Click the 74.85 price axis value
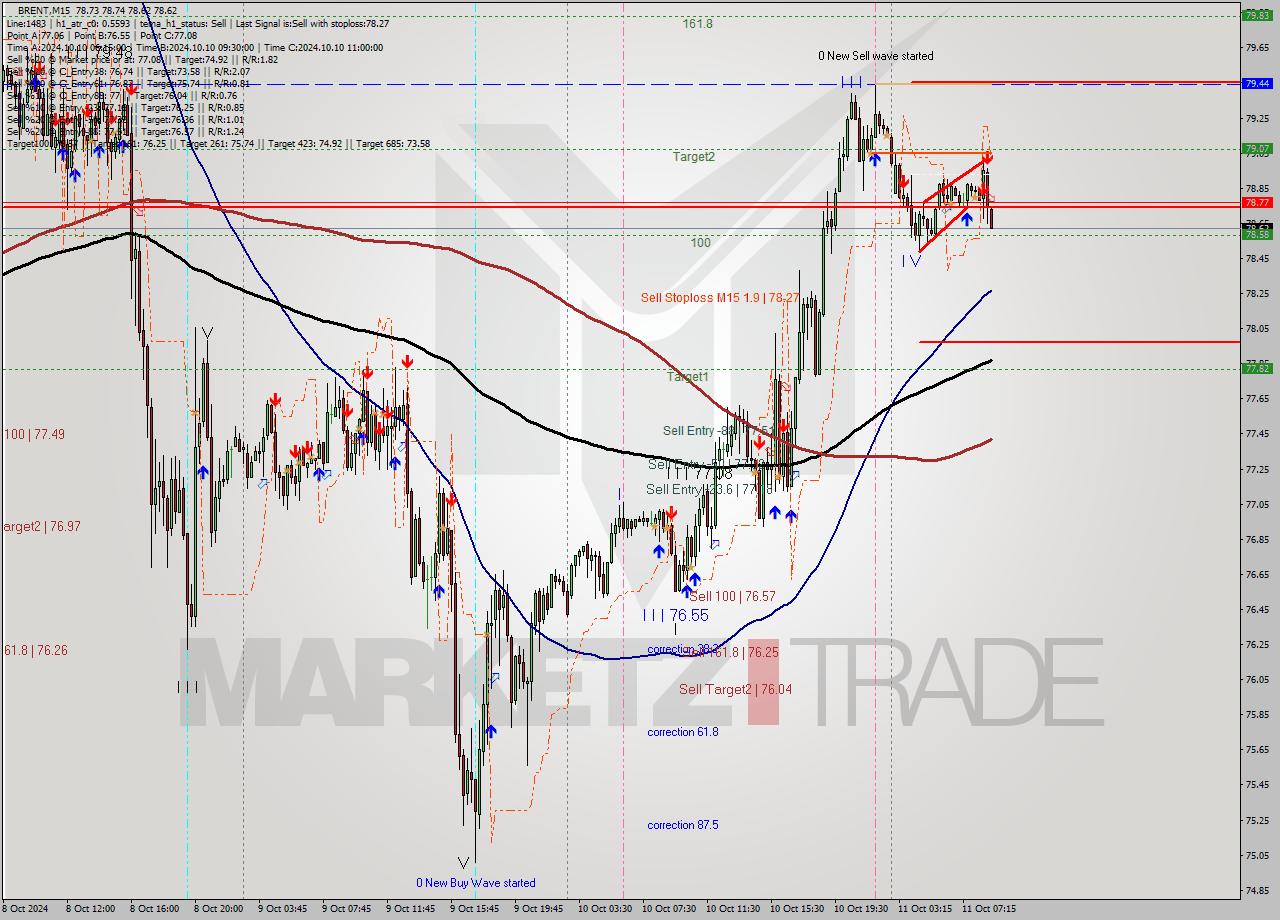 click(x=1255, y=890)
